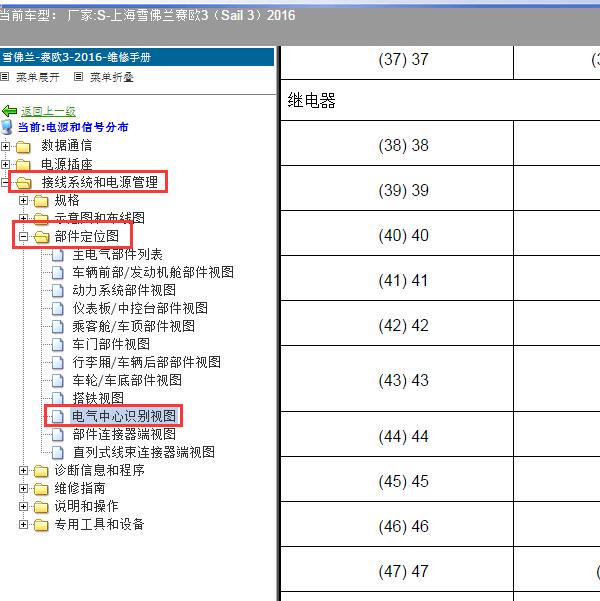Open 行李厢/车辆后部部件视图 document
Image resolution: width=600 pixels, height=601 pixels.
point(147,362)
